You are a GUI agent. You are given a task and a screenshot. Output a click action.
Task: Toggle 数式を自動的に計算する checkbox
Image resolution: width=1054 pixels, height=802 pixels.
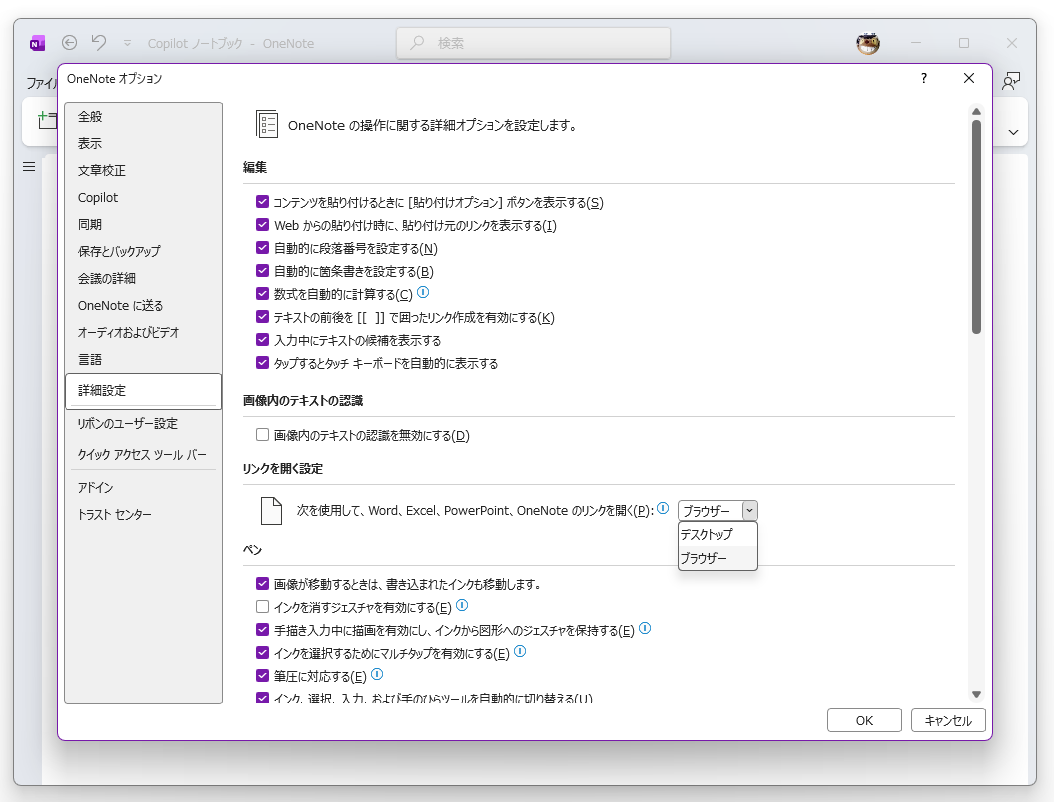pyautogui.click(x=262, y=294)
